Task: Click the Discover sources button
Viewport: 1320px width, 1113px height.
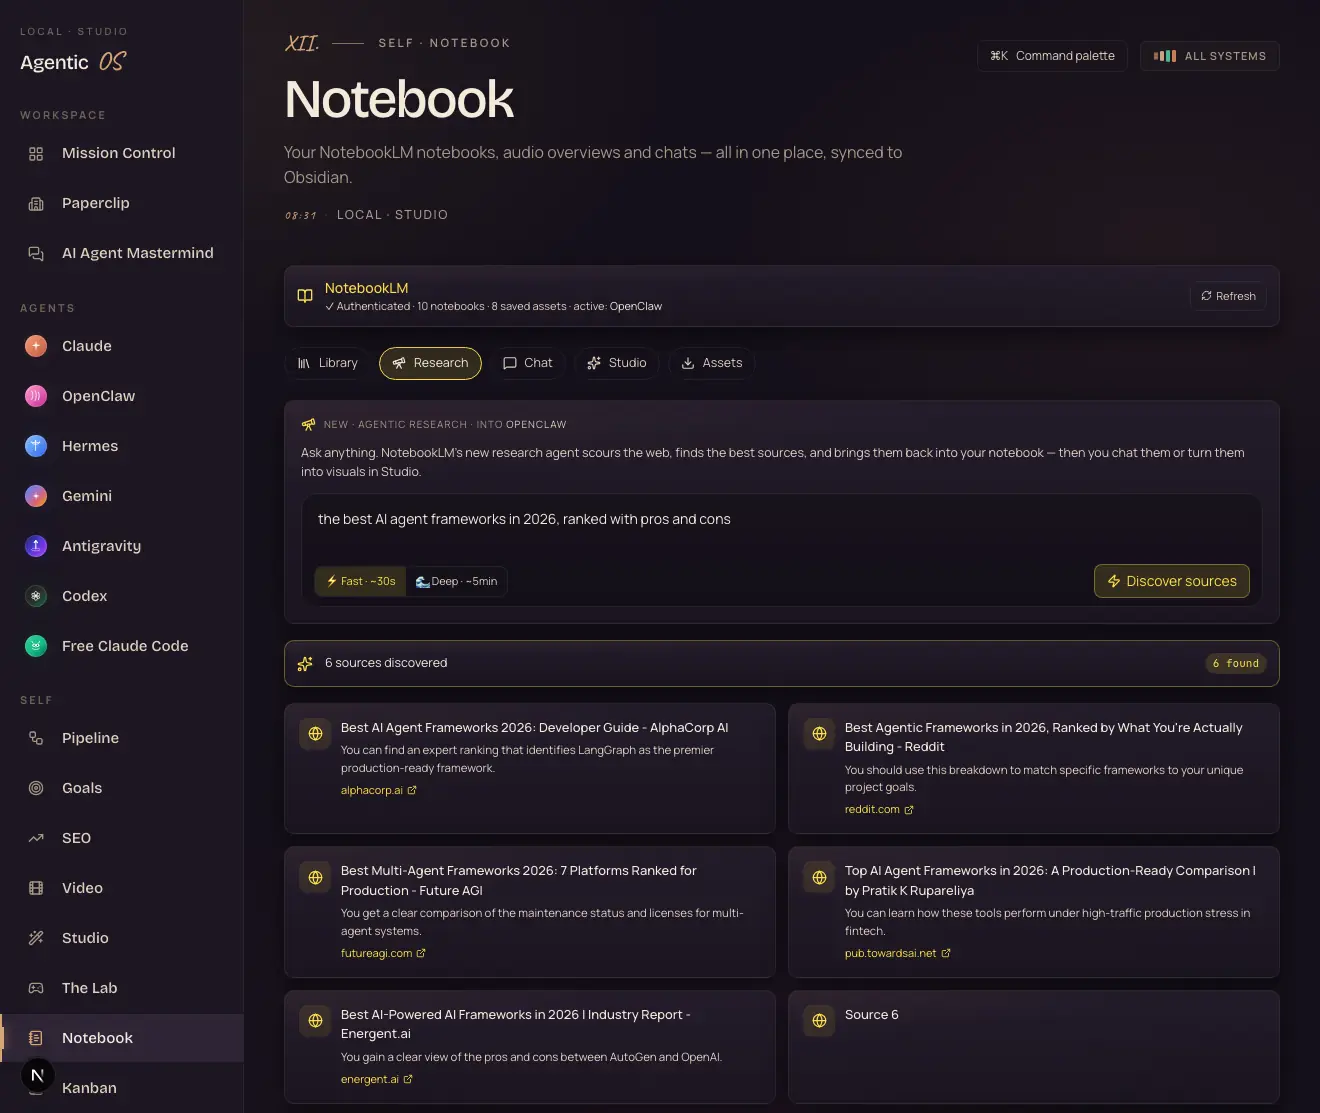Action: tap(1172, 581)
